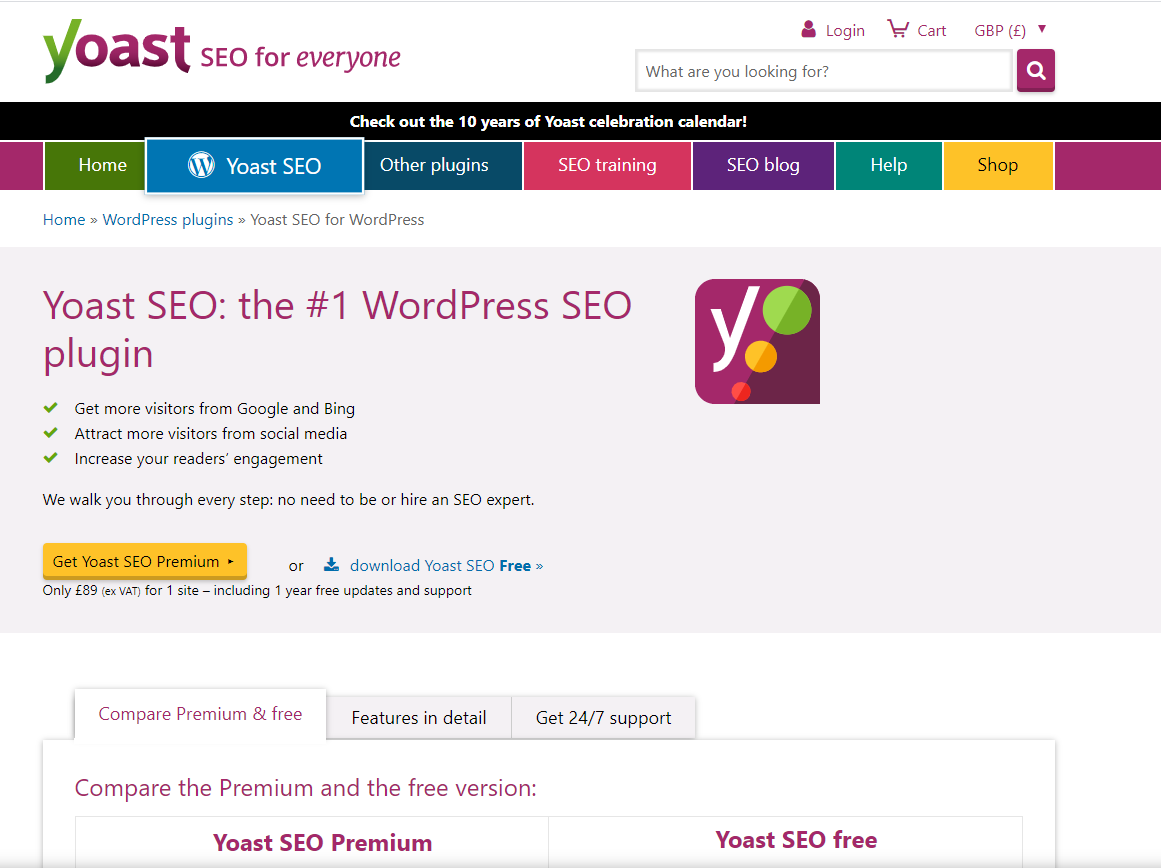
Task: Click download Yoast SEO Free link
Action: coord(446,566)
